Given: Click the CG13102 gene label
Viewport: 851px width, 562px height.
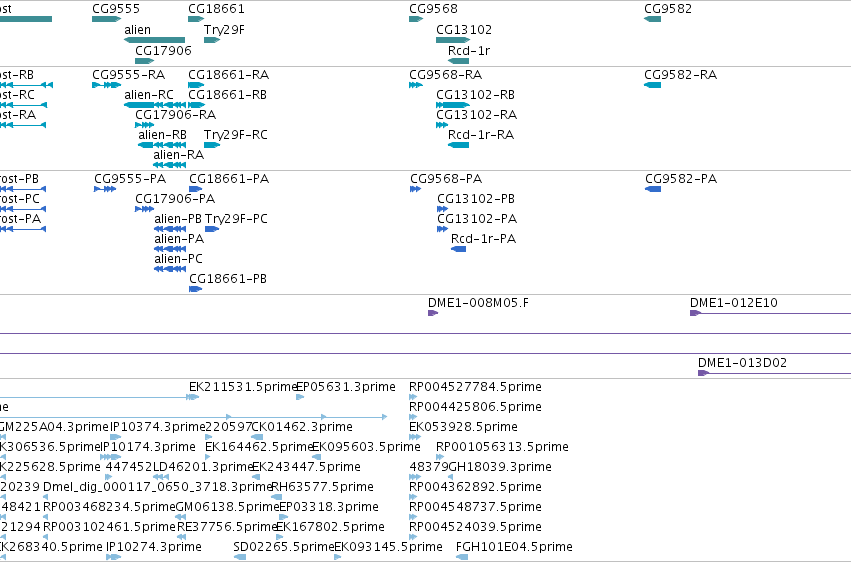Looking at the screenshot, I should pyautogui.click(x=464, y=29).
